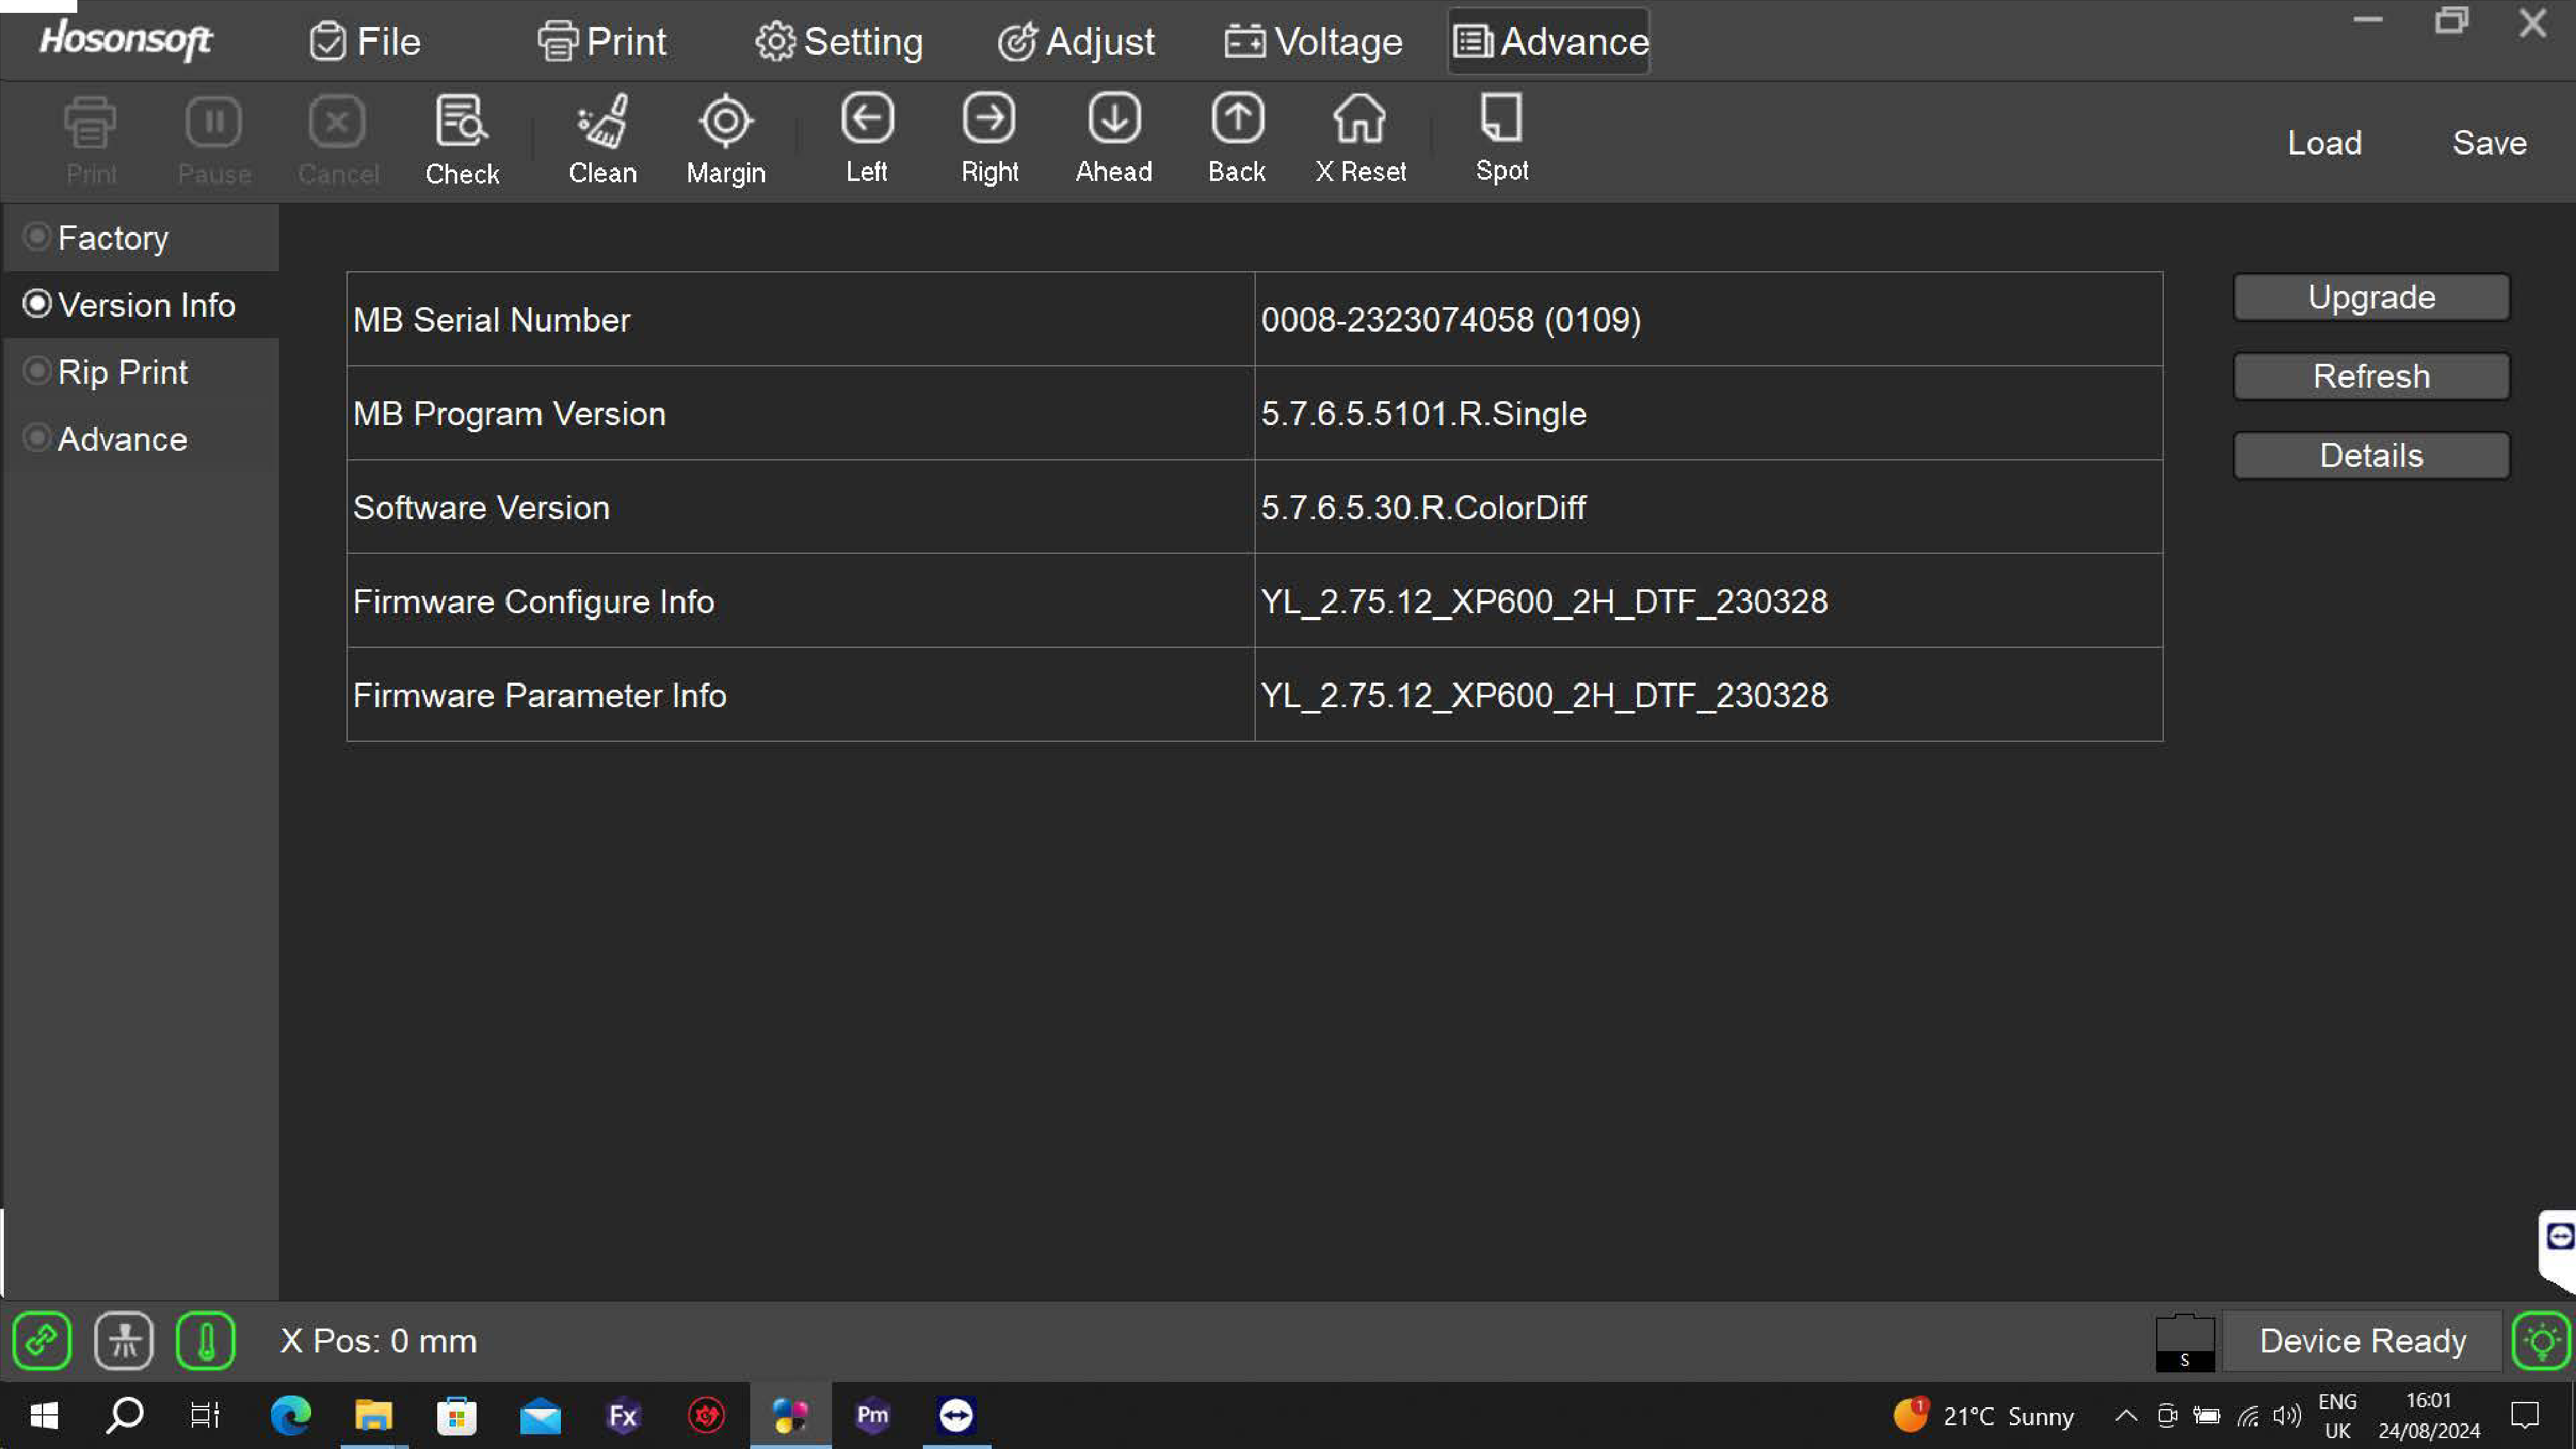Viewport: 2576px width, 1449px height.
Task: Show hidden system tray icons chevron
Action: tap(2126, 1415)
